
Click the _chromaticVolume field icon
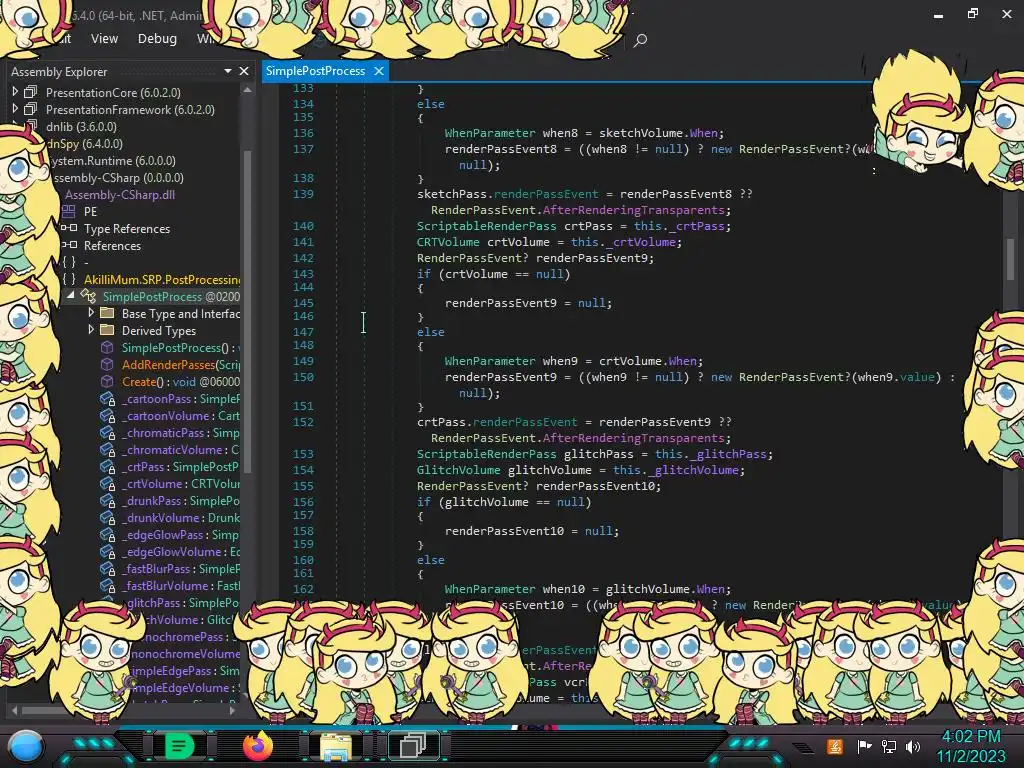tap(107, 449)
